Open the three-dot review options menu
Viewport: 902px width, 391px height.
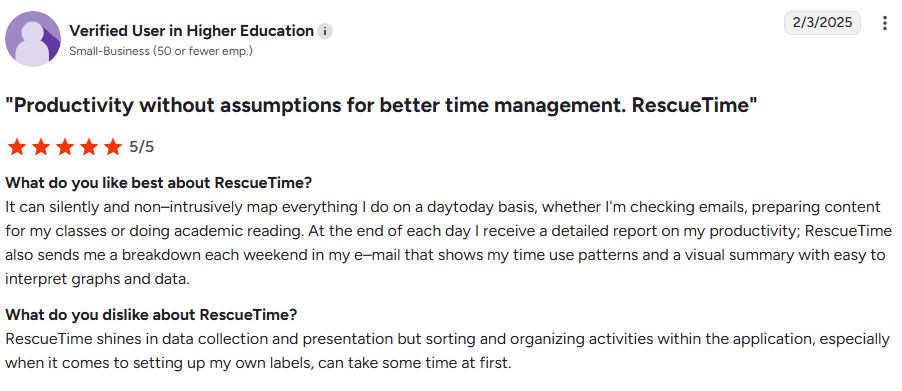tap(885, 24)
